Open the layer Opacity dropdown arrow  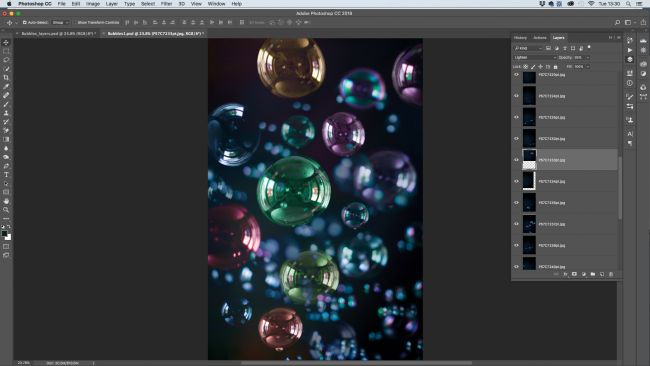coord(588,58)
